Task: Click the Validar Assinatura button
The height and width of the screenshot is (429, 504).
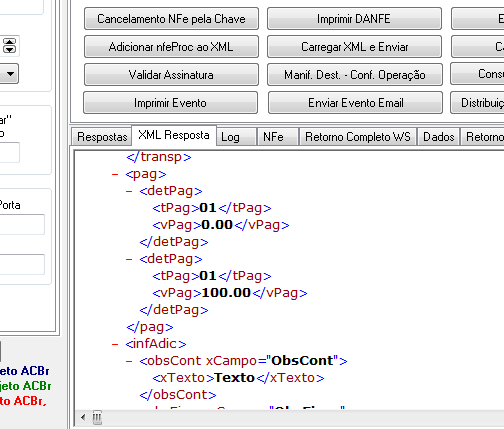Action: tap(171, 75)
